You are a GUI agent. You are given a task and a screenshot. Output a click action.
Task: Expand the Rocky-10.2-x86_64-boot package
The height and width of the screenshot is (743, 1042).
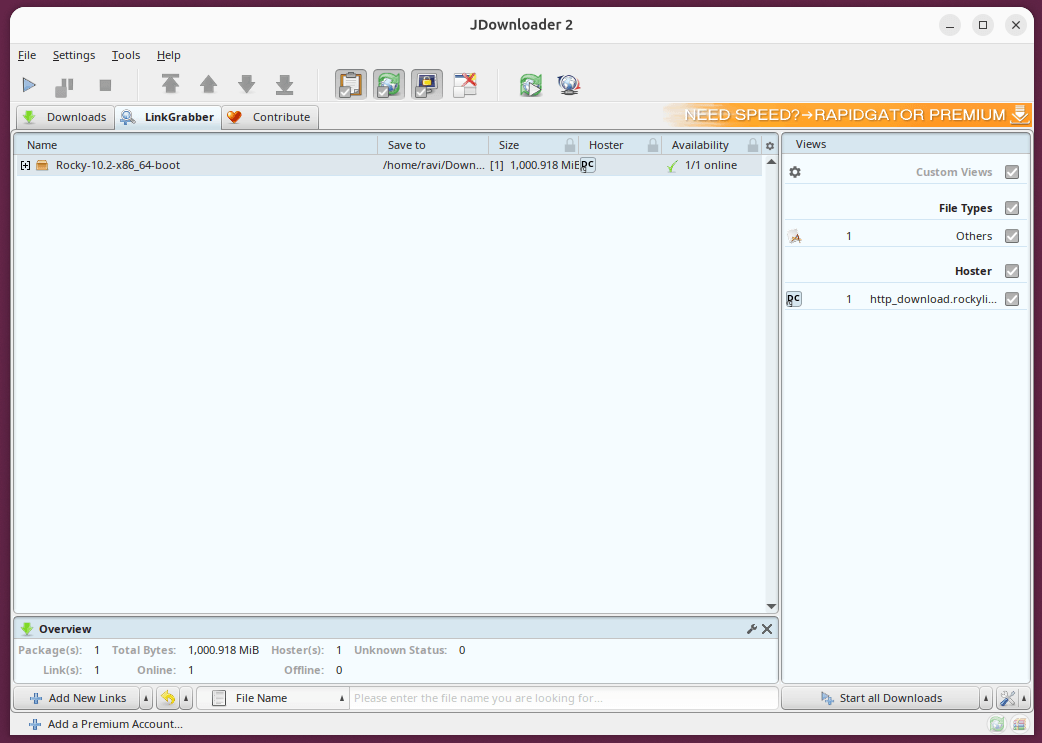[25, 165]
